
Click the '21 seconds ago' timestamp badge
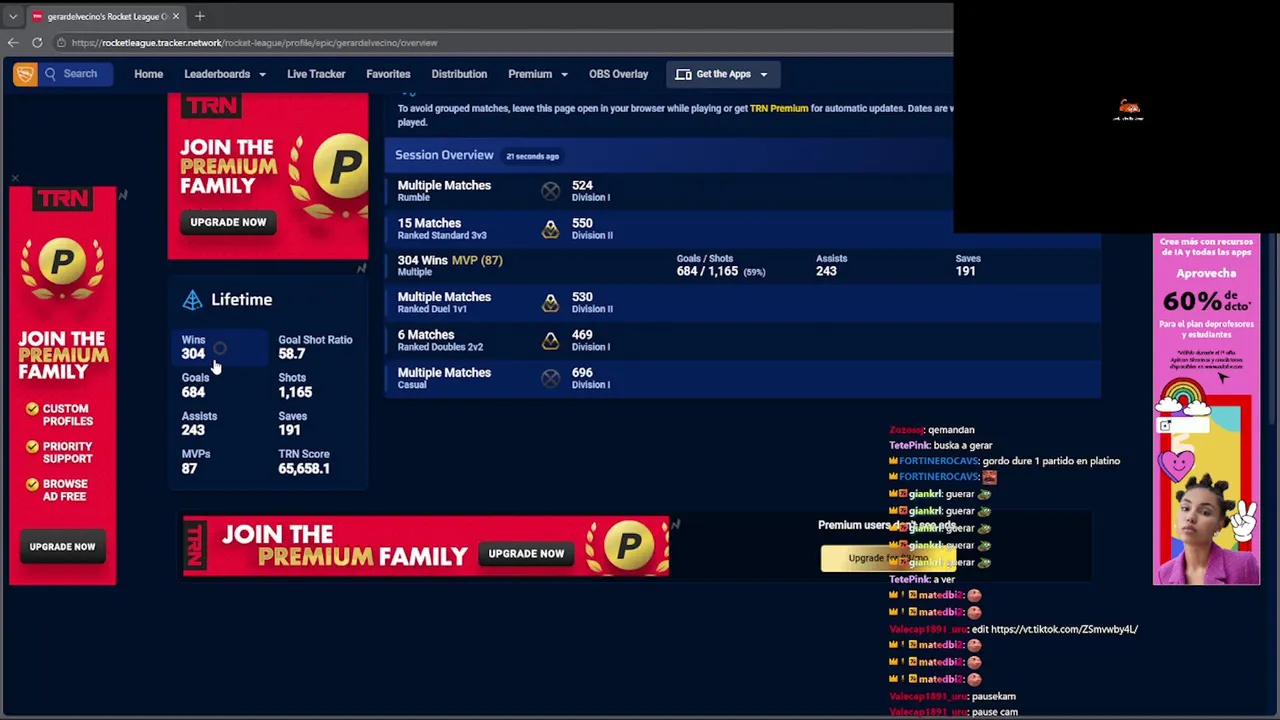[532, 156]
